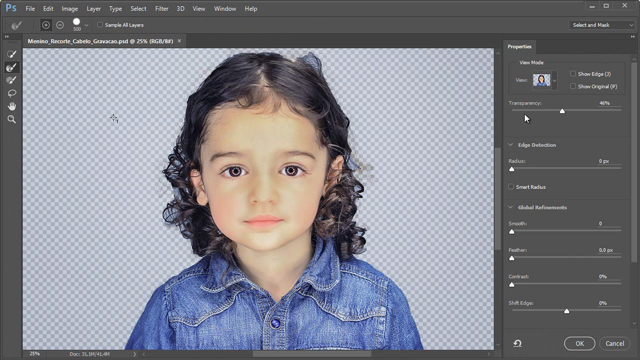Click the Smooth slider handle
The image size is (640, 360).
512,231
